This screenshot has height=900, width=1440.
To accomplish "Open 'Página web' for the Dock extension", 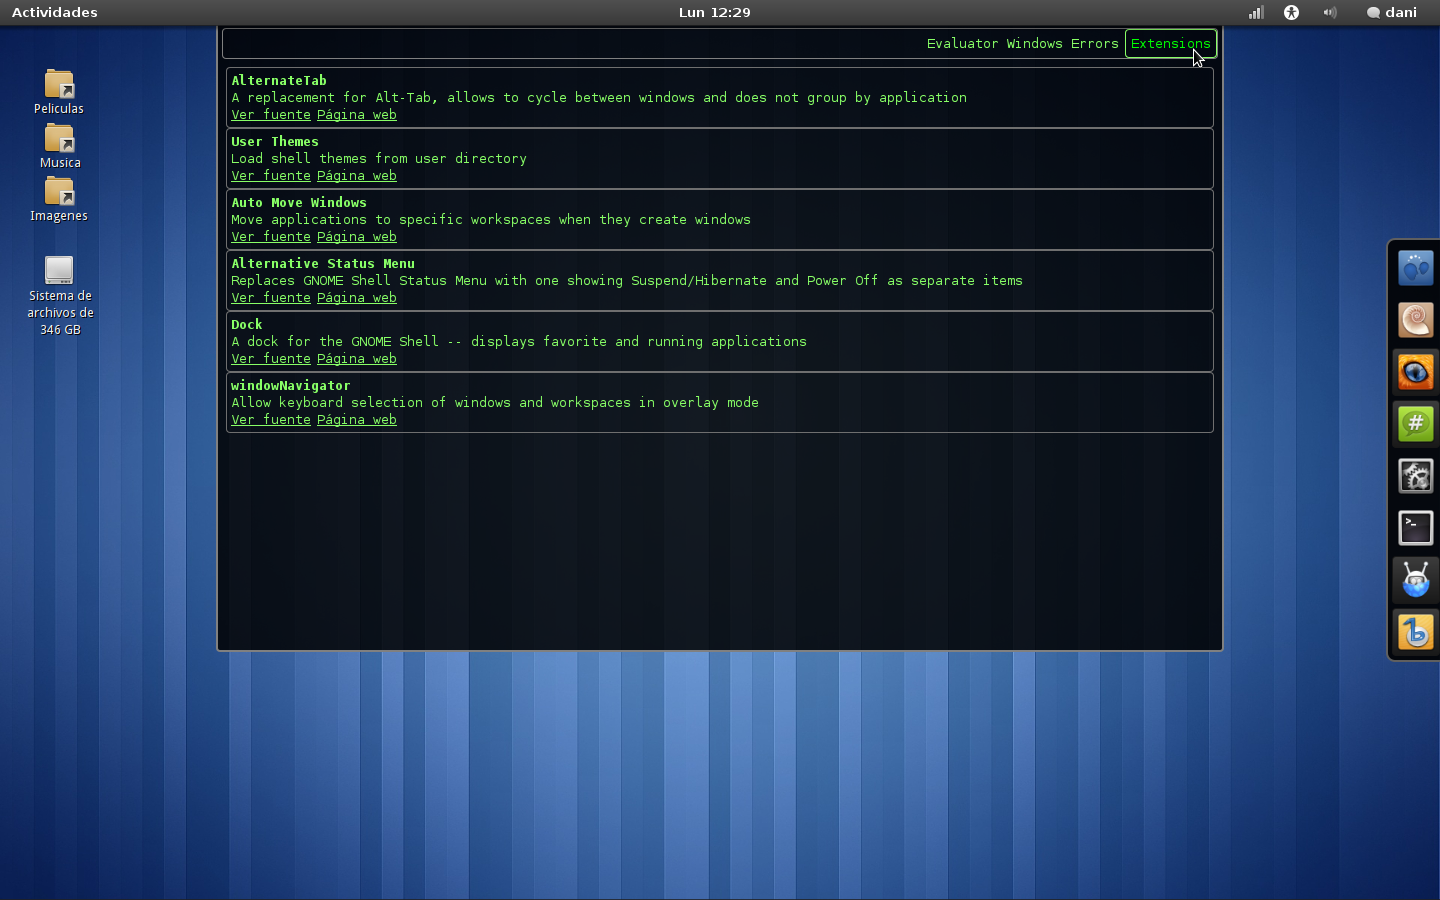I will (x=357, y=359).
